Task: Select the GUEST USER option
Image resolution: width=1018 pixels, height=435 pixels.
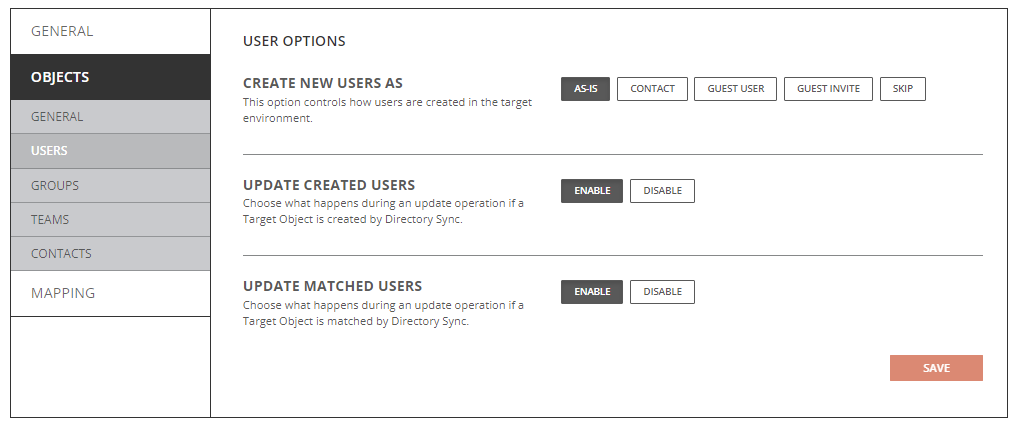Action: point(735,89)
